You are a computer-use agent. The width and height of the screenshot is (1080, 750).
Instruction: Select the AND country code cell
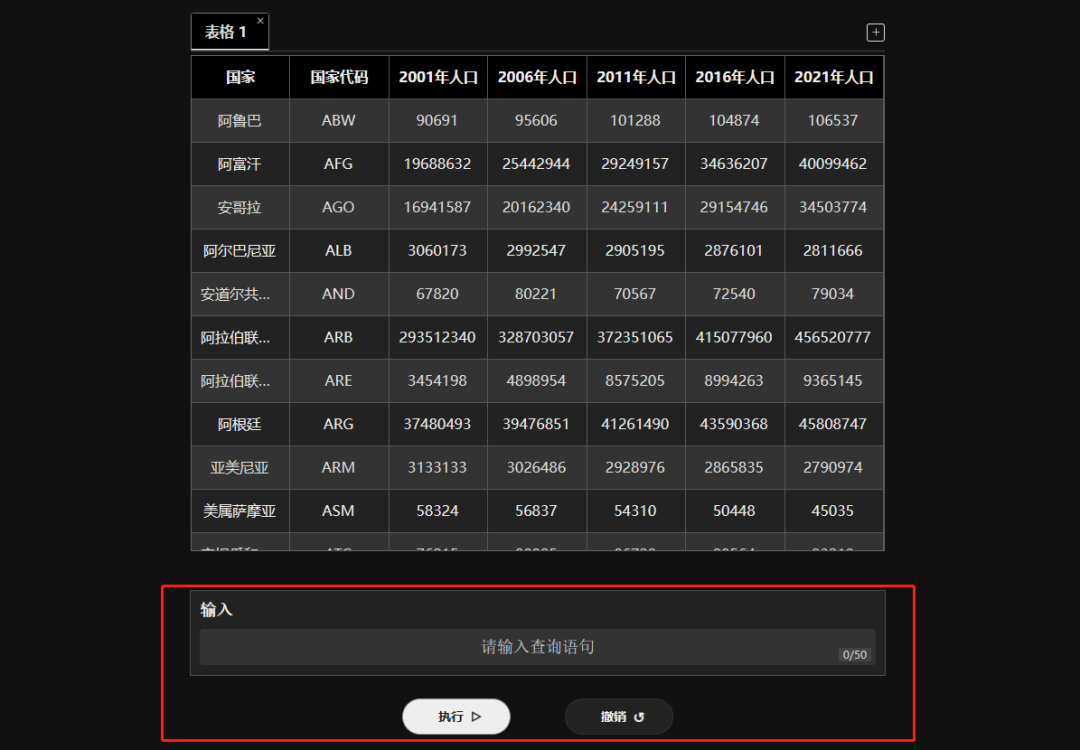point(339,294)
